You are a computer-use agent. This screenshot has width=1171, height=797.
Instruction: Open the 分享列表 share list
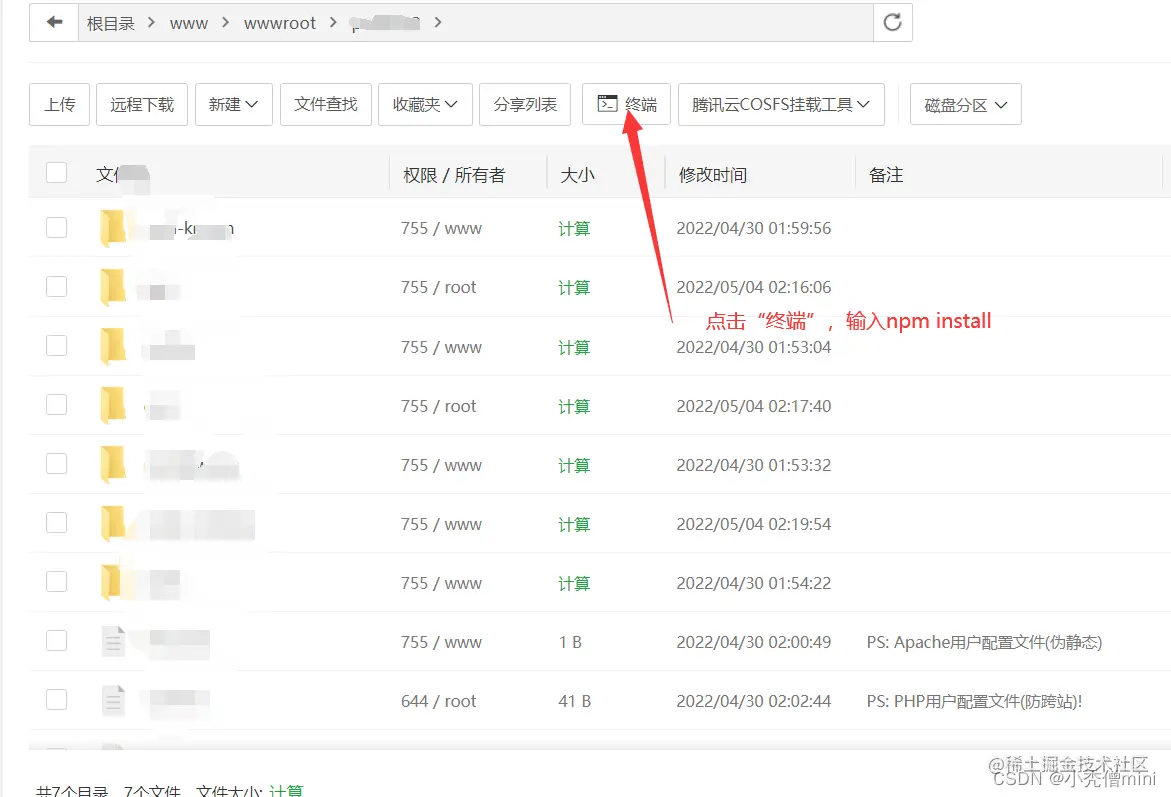click(525, 105)
